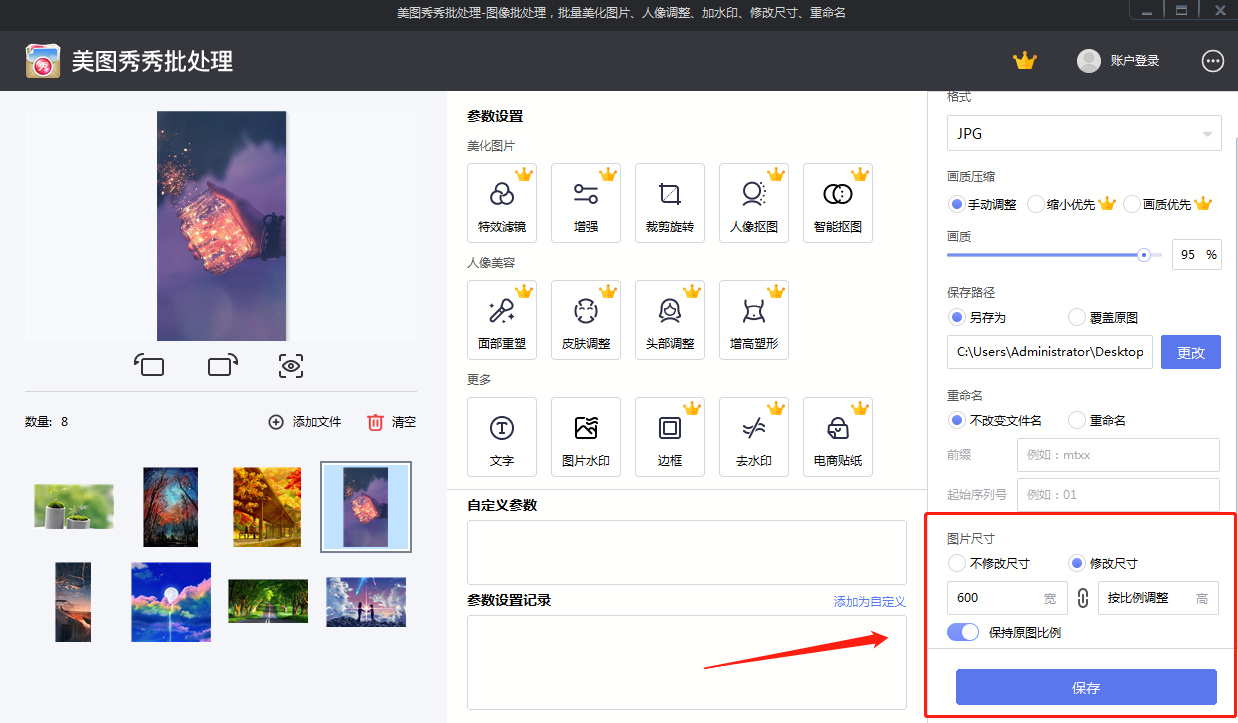Toggle 保持原图比例 switch
The height and width of the screenshot is (723, 1238).
click(x=963, y=632)
